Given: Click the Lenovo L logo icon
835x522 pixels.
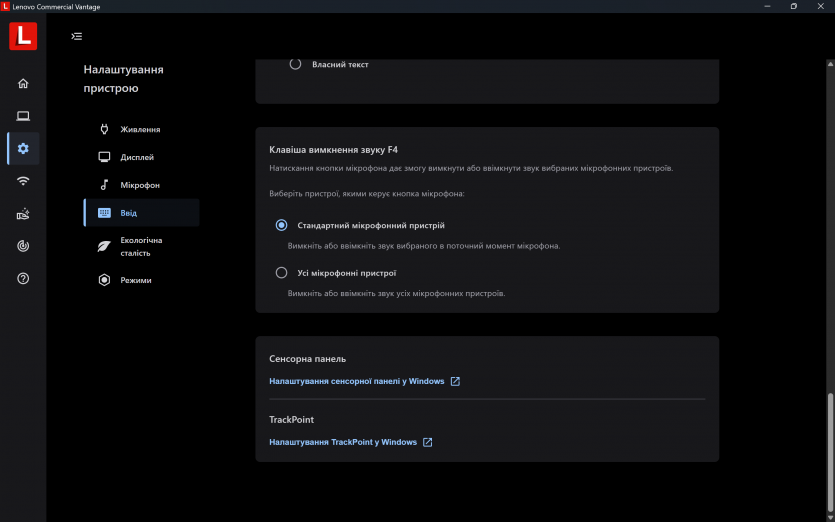Looking at the screenshot, I should click(x=23, y=36).
